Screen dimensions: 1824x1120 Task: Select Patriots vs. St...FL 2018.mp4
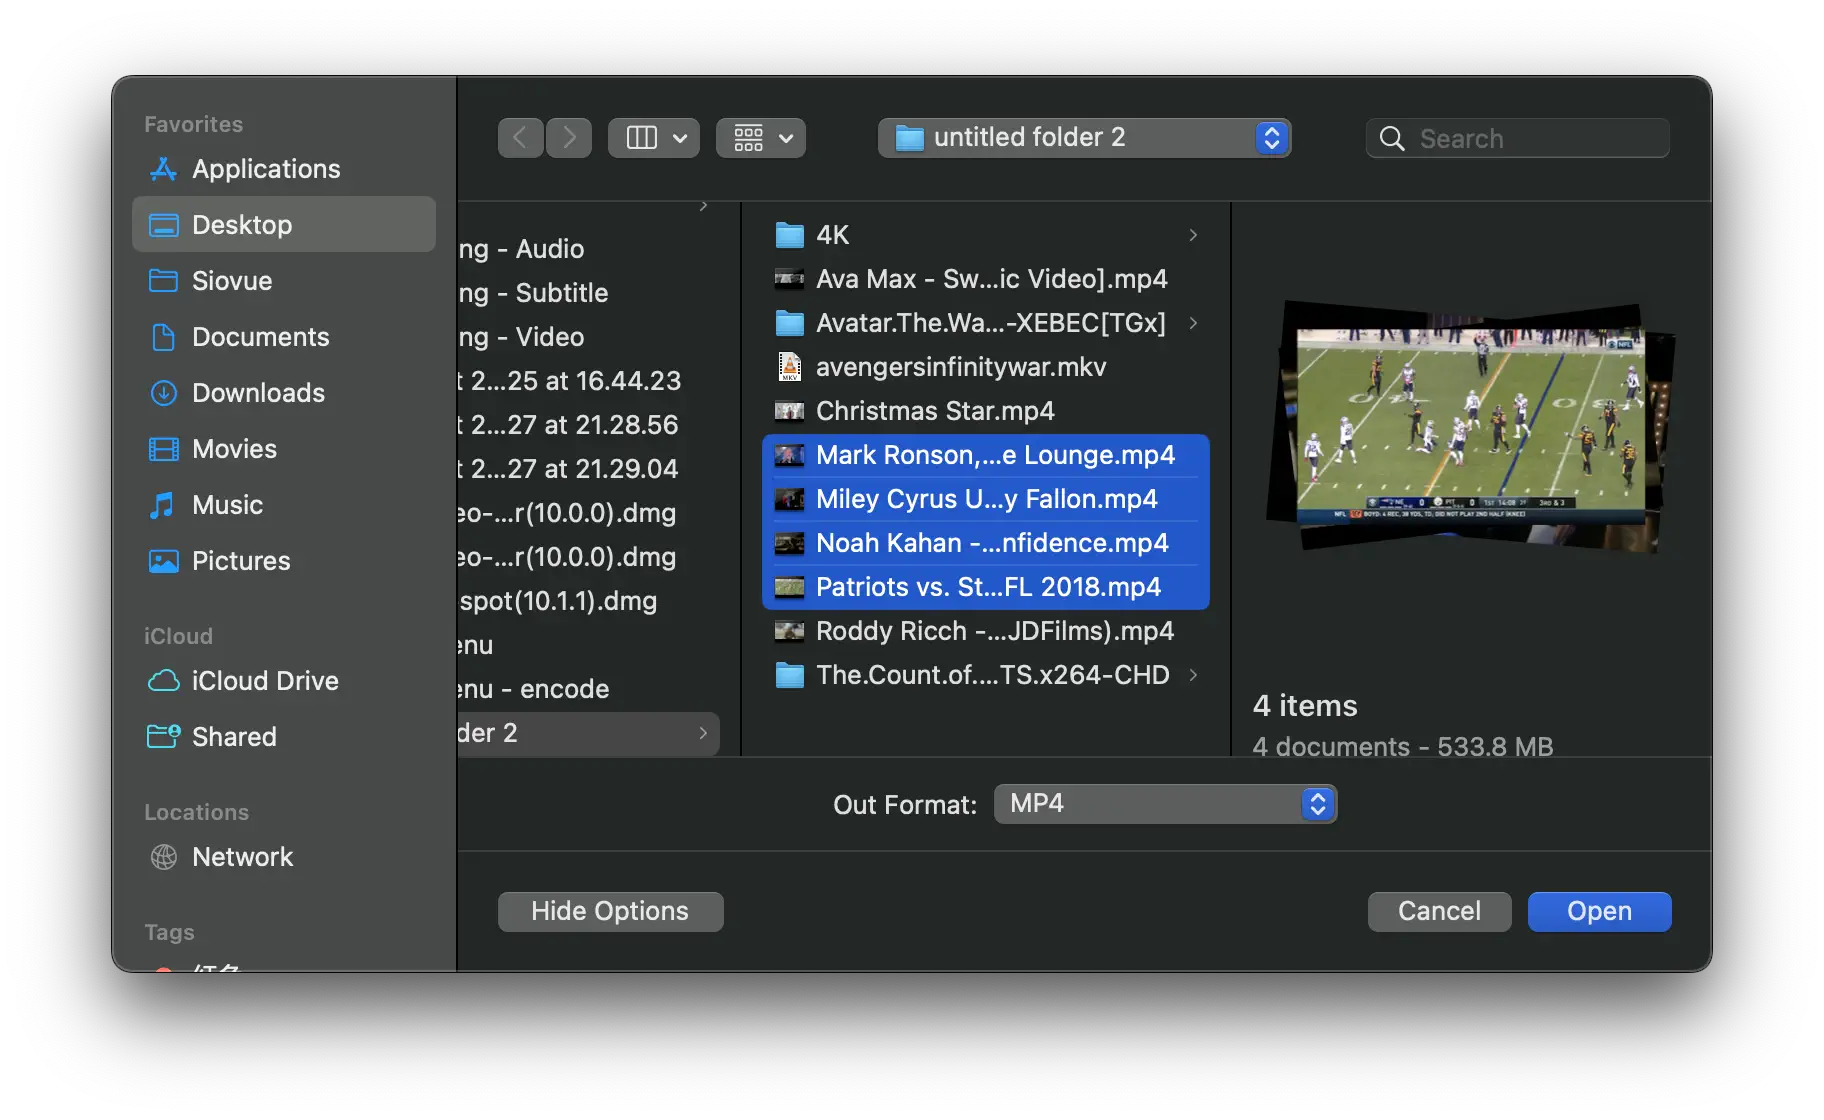(986, 587)
